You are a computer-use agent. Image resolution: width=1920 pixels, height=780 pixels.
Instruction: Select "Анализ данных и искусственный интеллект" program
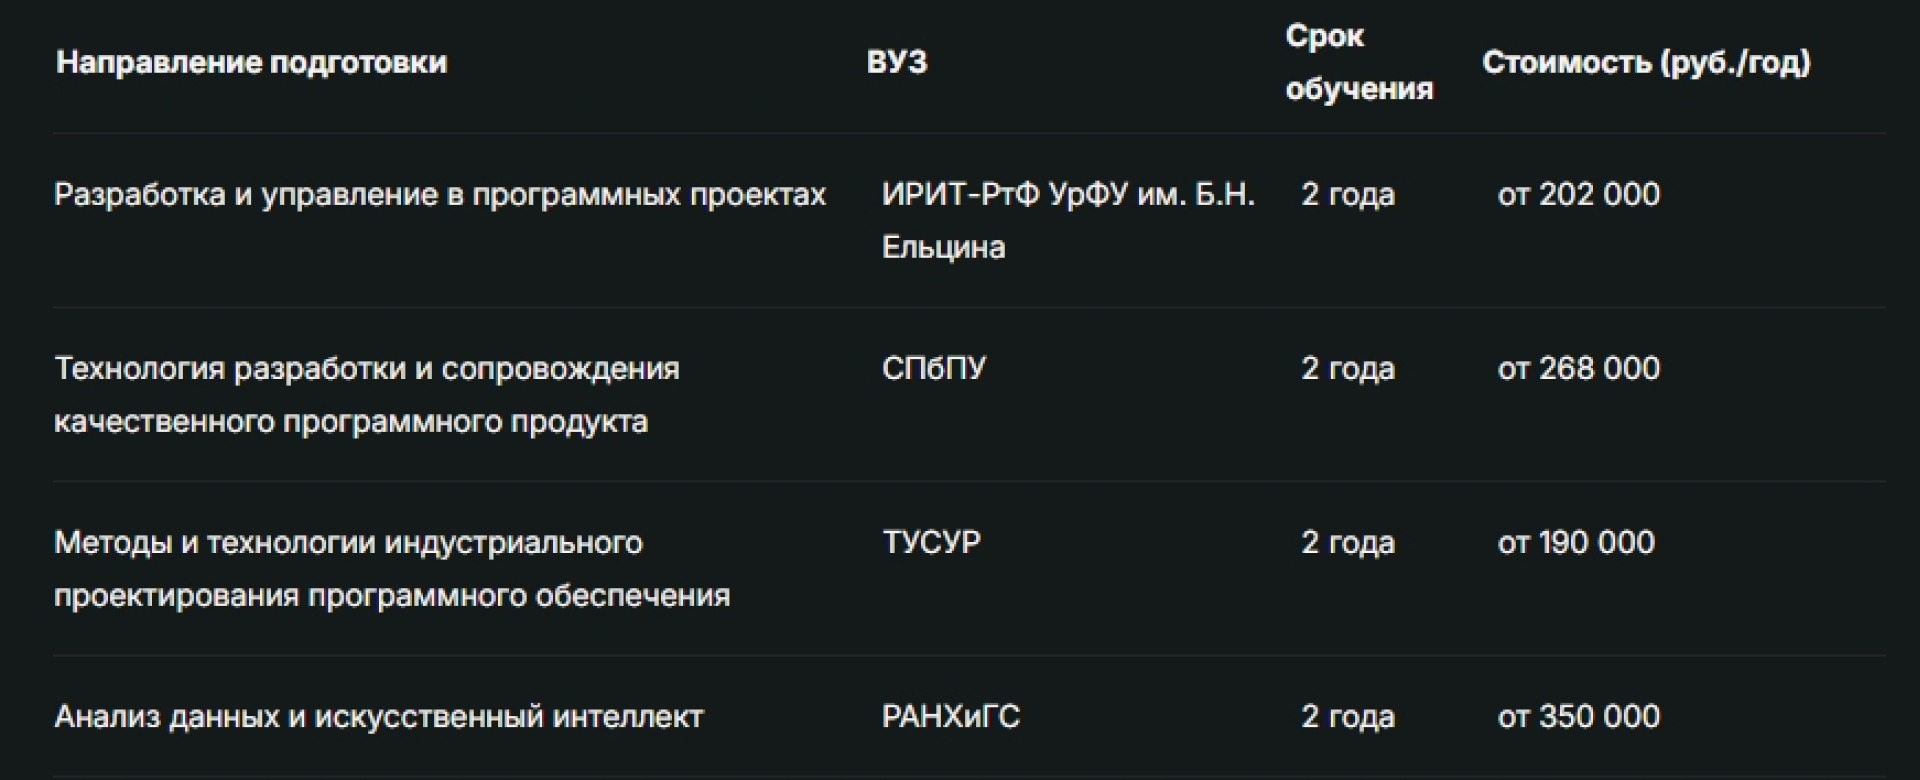coord(378,717)
